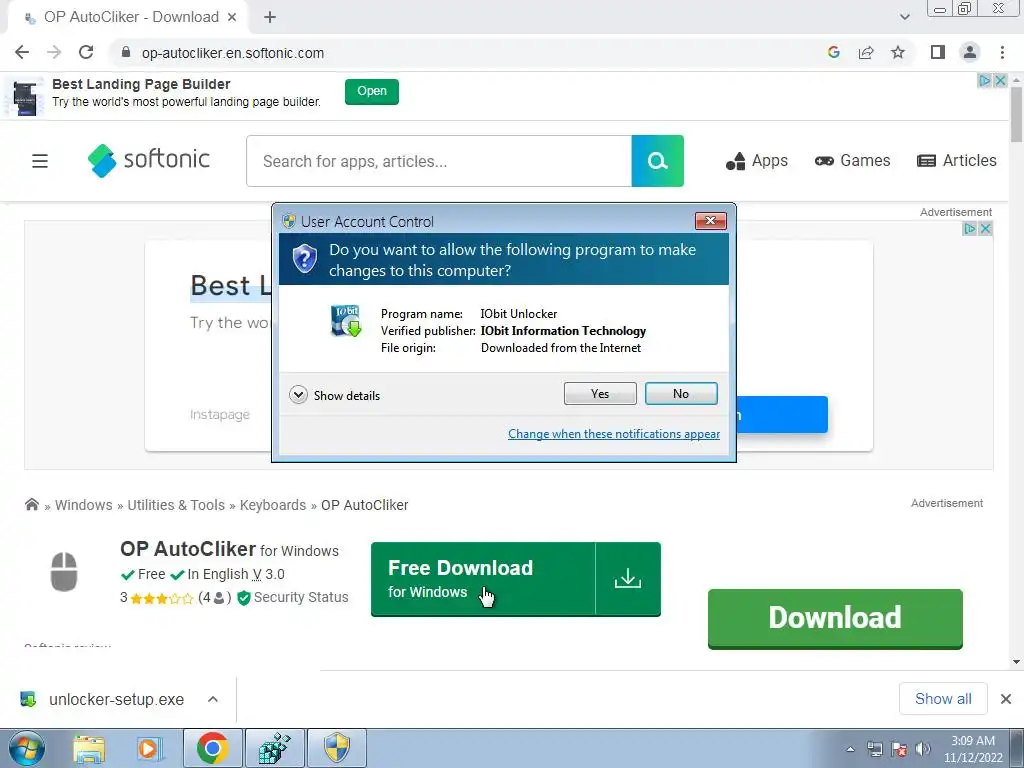Click the taskbar clock
The image size is (1024, 768).
pyautogui.click(x=973, y=749)
